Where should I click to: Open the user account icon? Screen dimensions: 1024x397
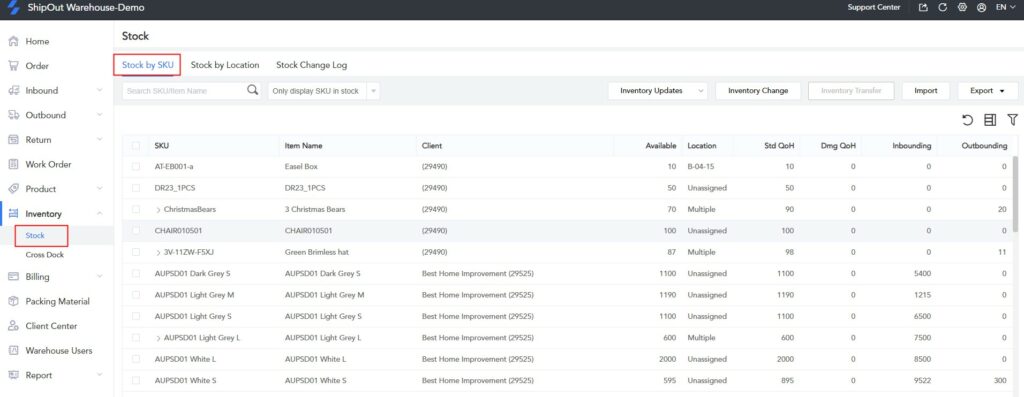click(981, 8)
